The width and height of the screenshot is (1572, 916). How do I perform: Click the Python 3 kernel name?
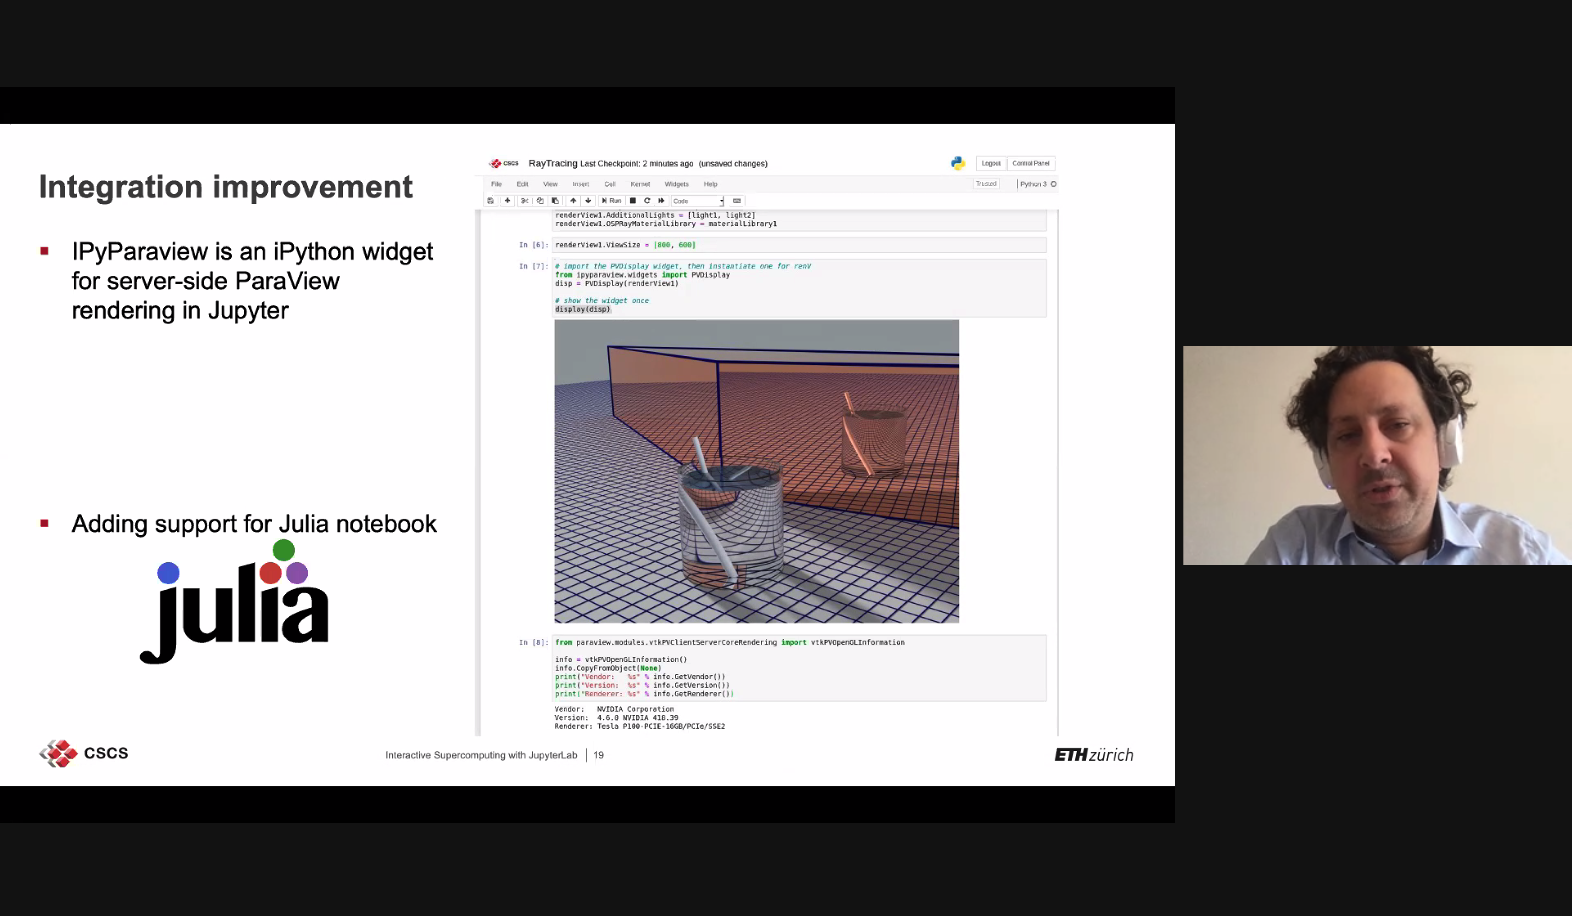point(1033,184)
